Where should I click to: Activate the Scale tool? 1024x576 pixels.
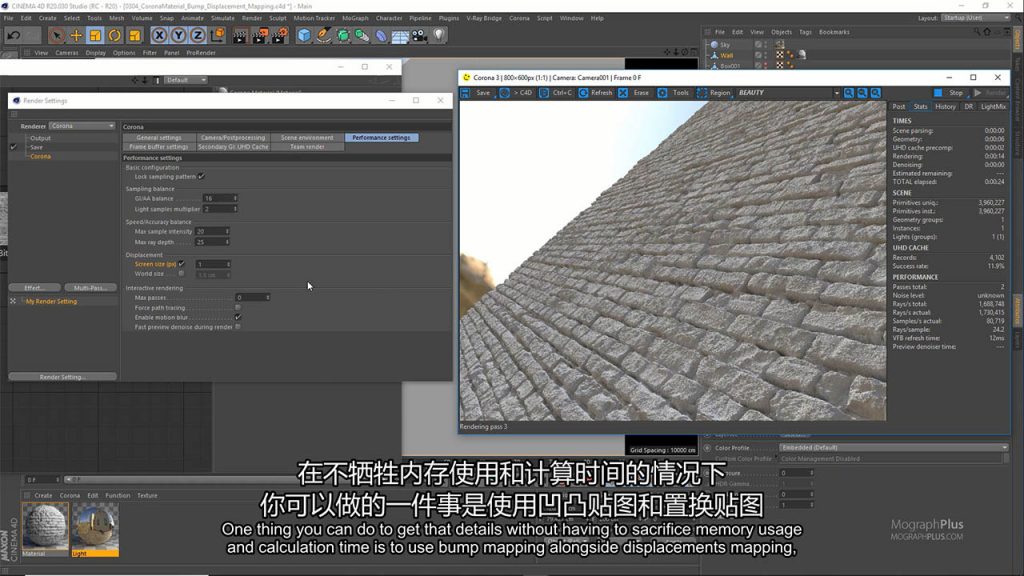click(x=95, y=35)
